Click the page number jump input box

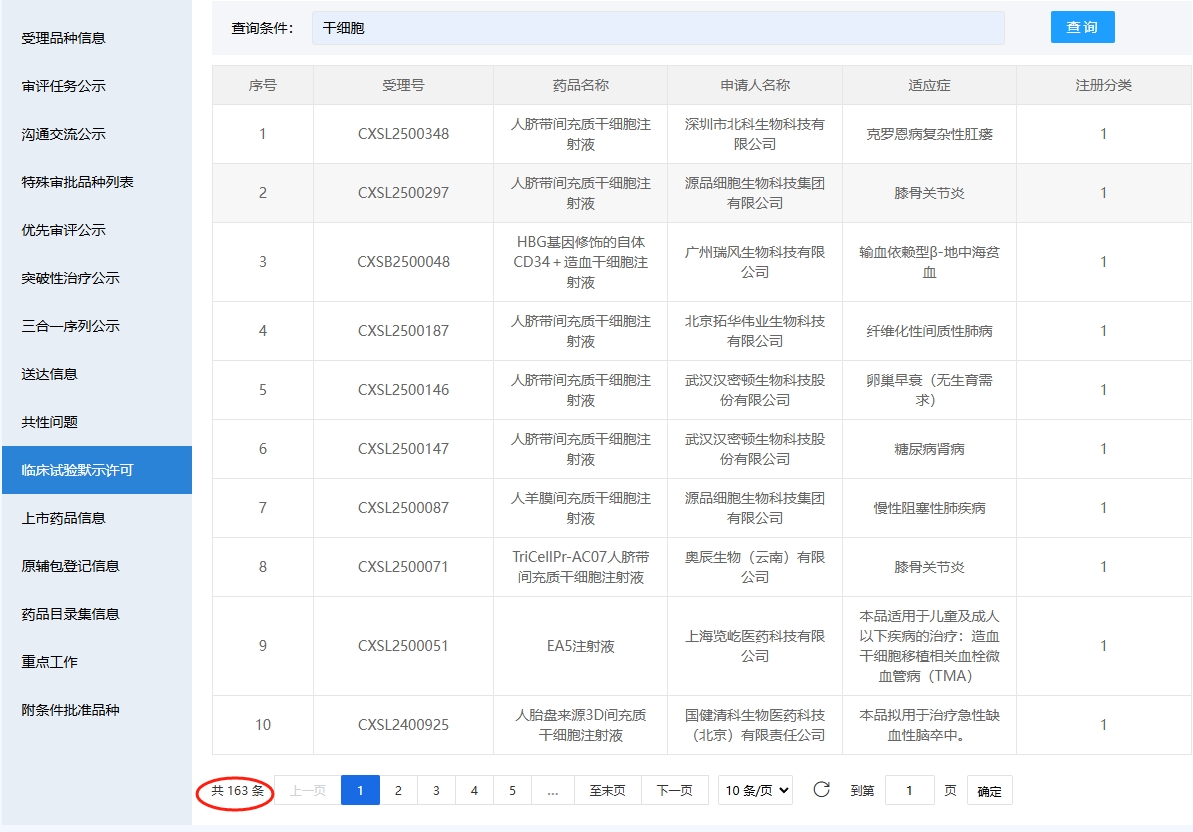pyautogui.click(x=909, y=790)
